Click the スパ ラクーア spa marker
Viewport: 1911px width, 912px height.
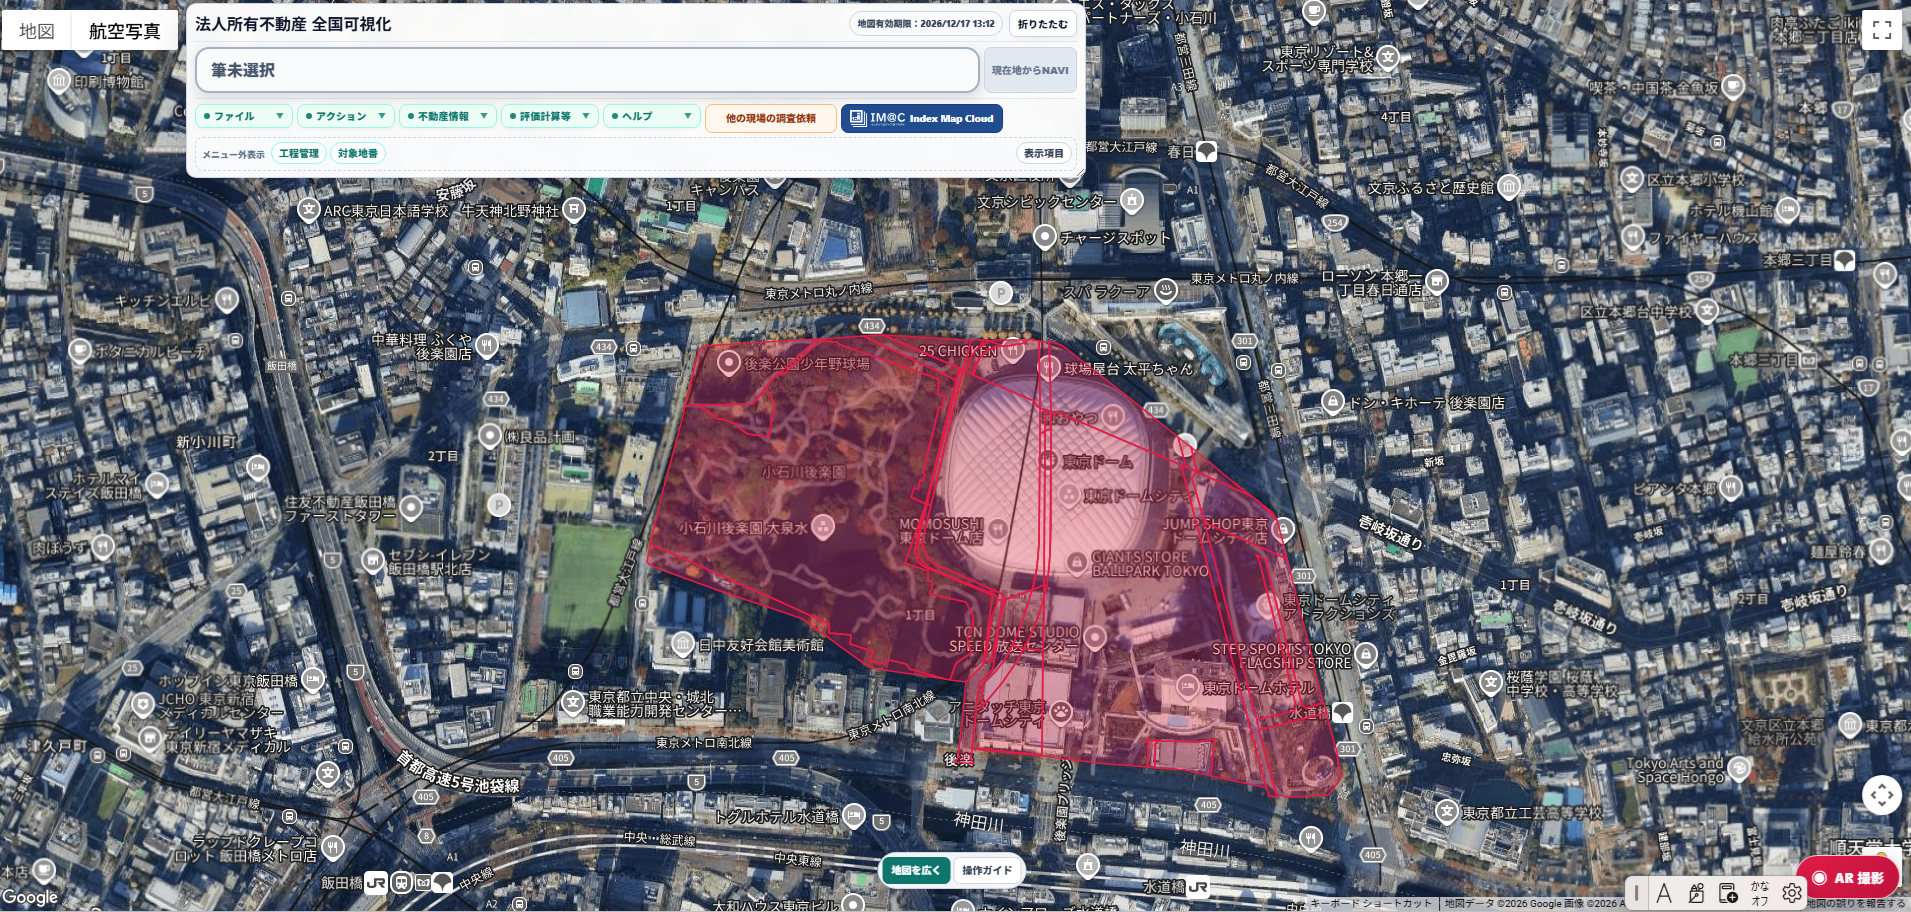[x=1165, y=290]
